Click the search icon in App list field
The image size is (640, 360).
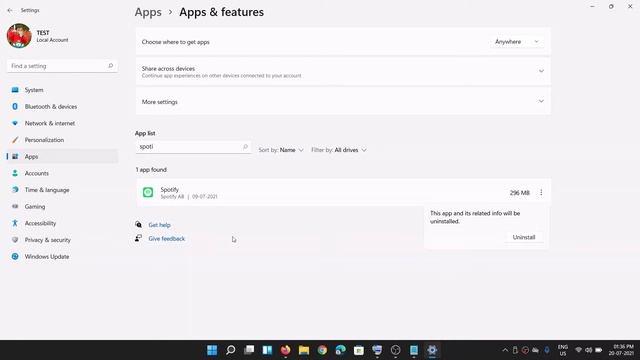click(245, 147)
